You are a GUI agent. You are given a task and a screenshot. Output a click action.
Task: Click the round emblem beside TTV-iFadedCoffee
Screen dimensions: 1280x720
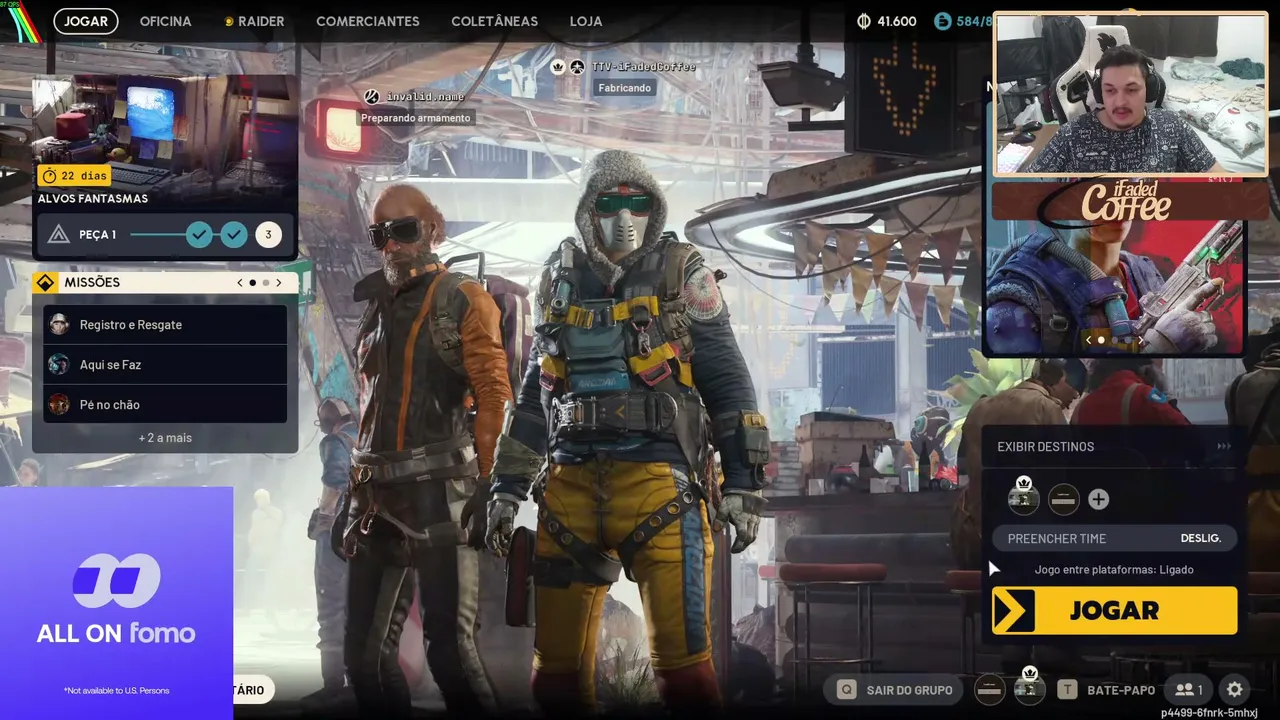point(577,67)
